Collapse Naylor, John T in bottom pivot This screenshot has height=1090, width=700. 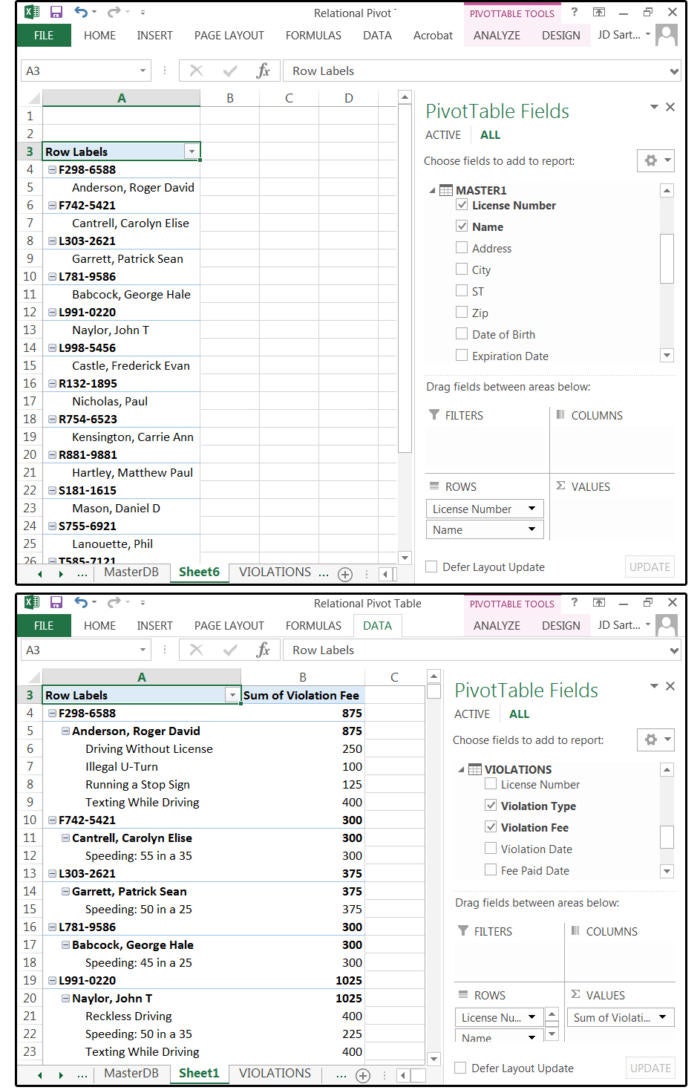65,998
